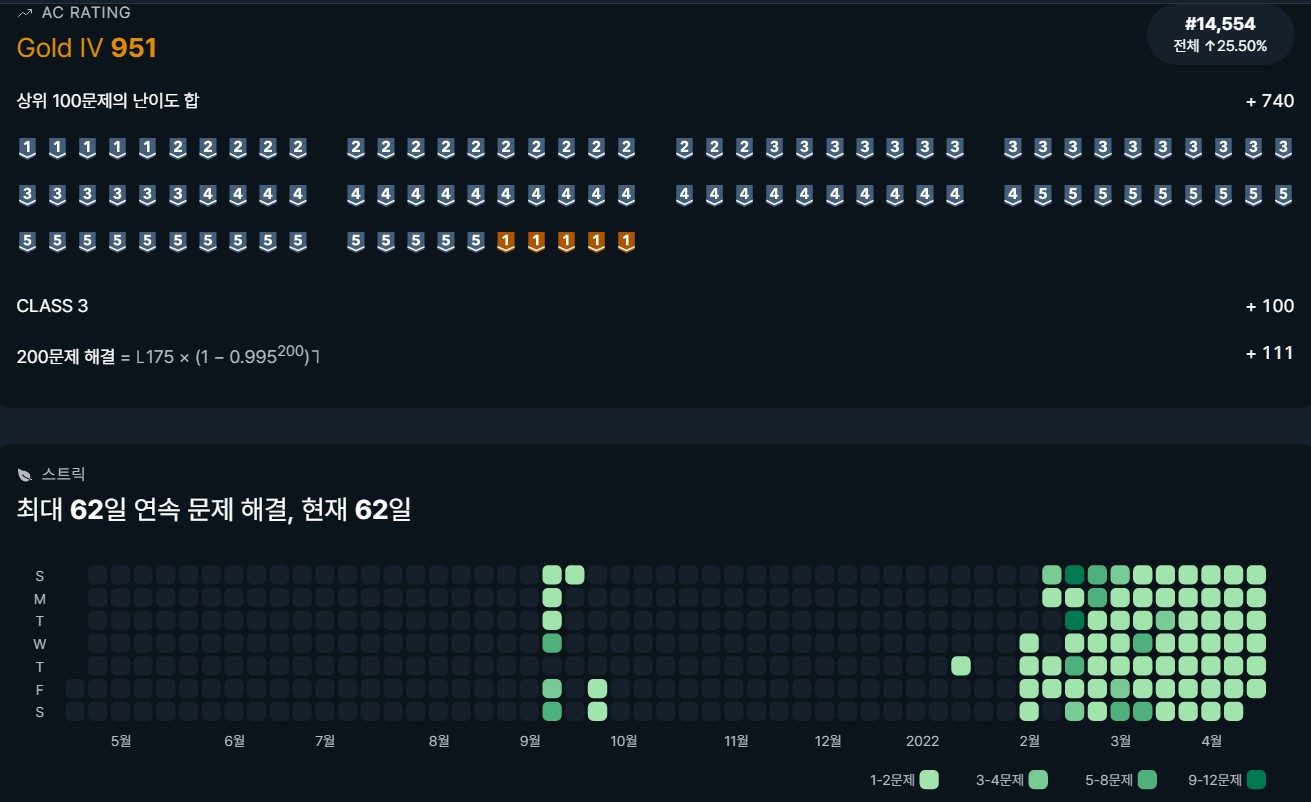
Task: Click the + 740 score value
Action: point(1270,101)
